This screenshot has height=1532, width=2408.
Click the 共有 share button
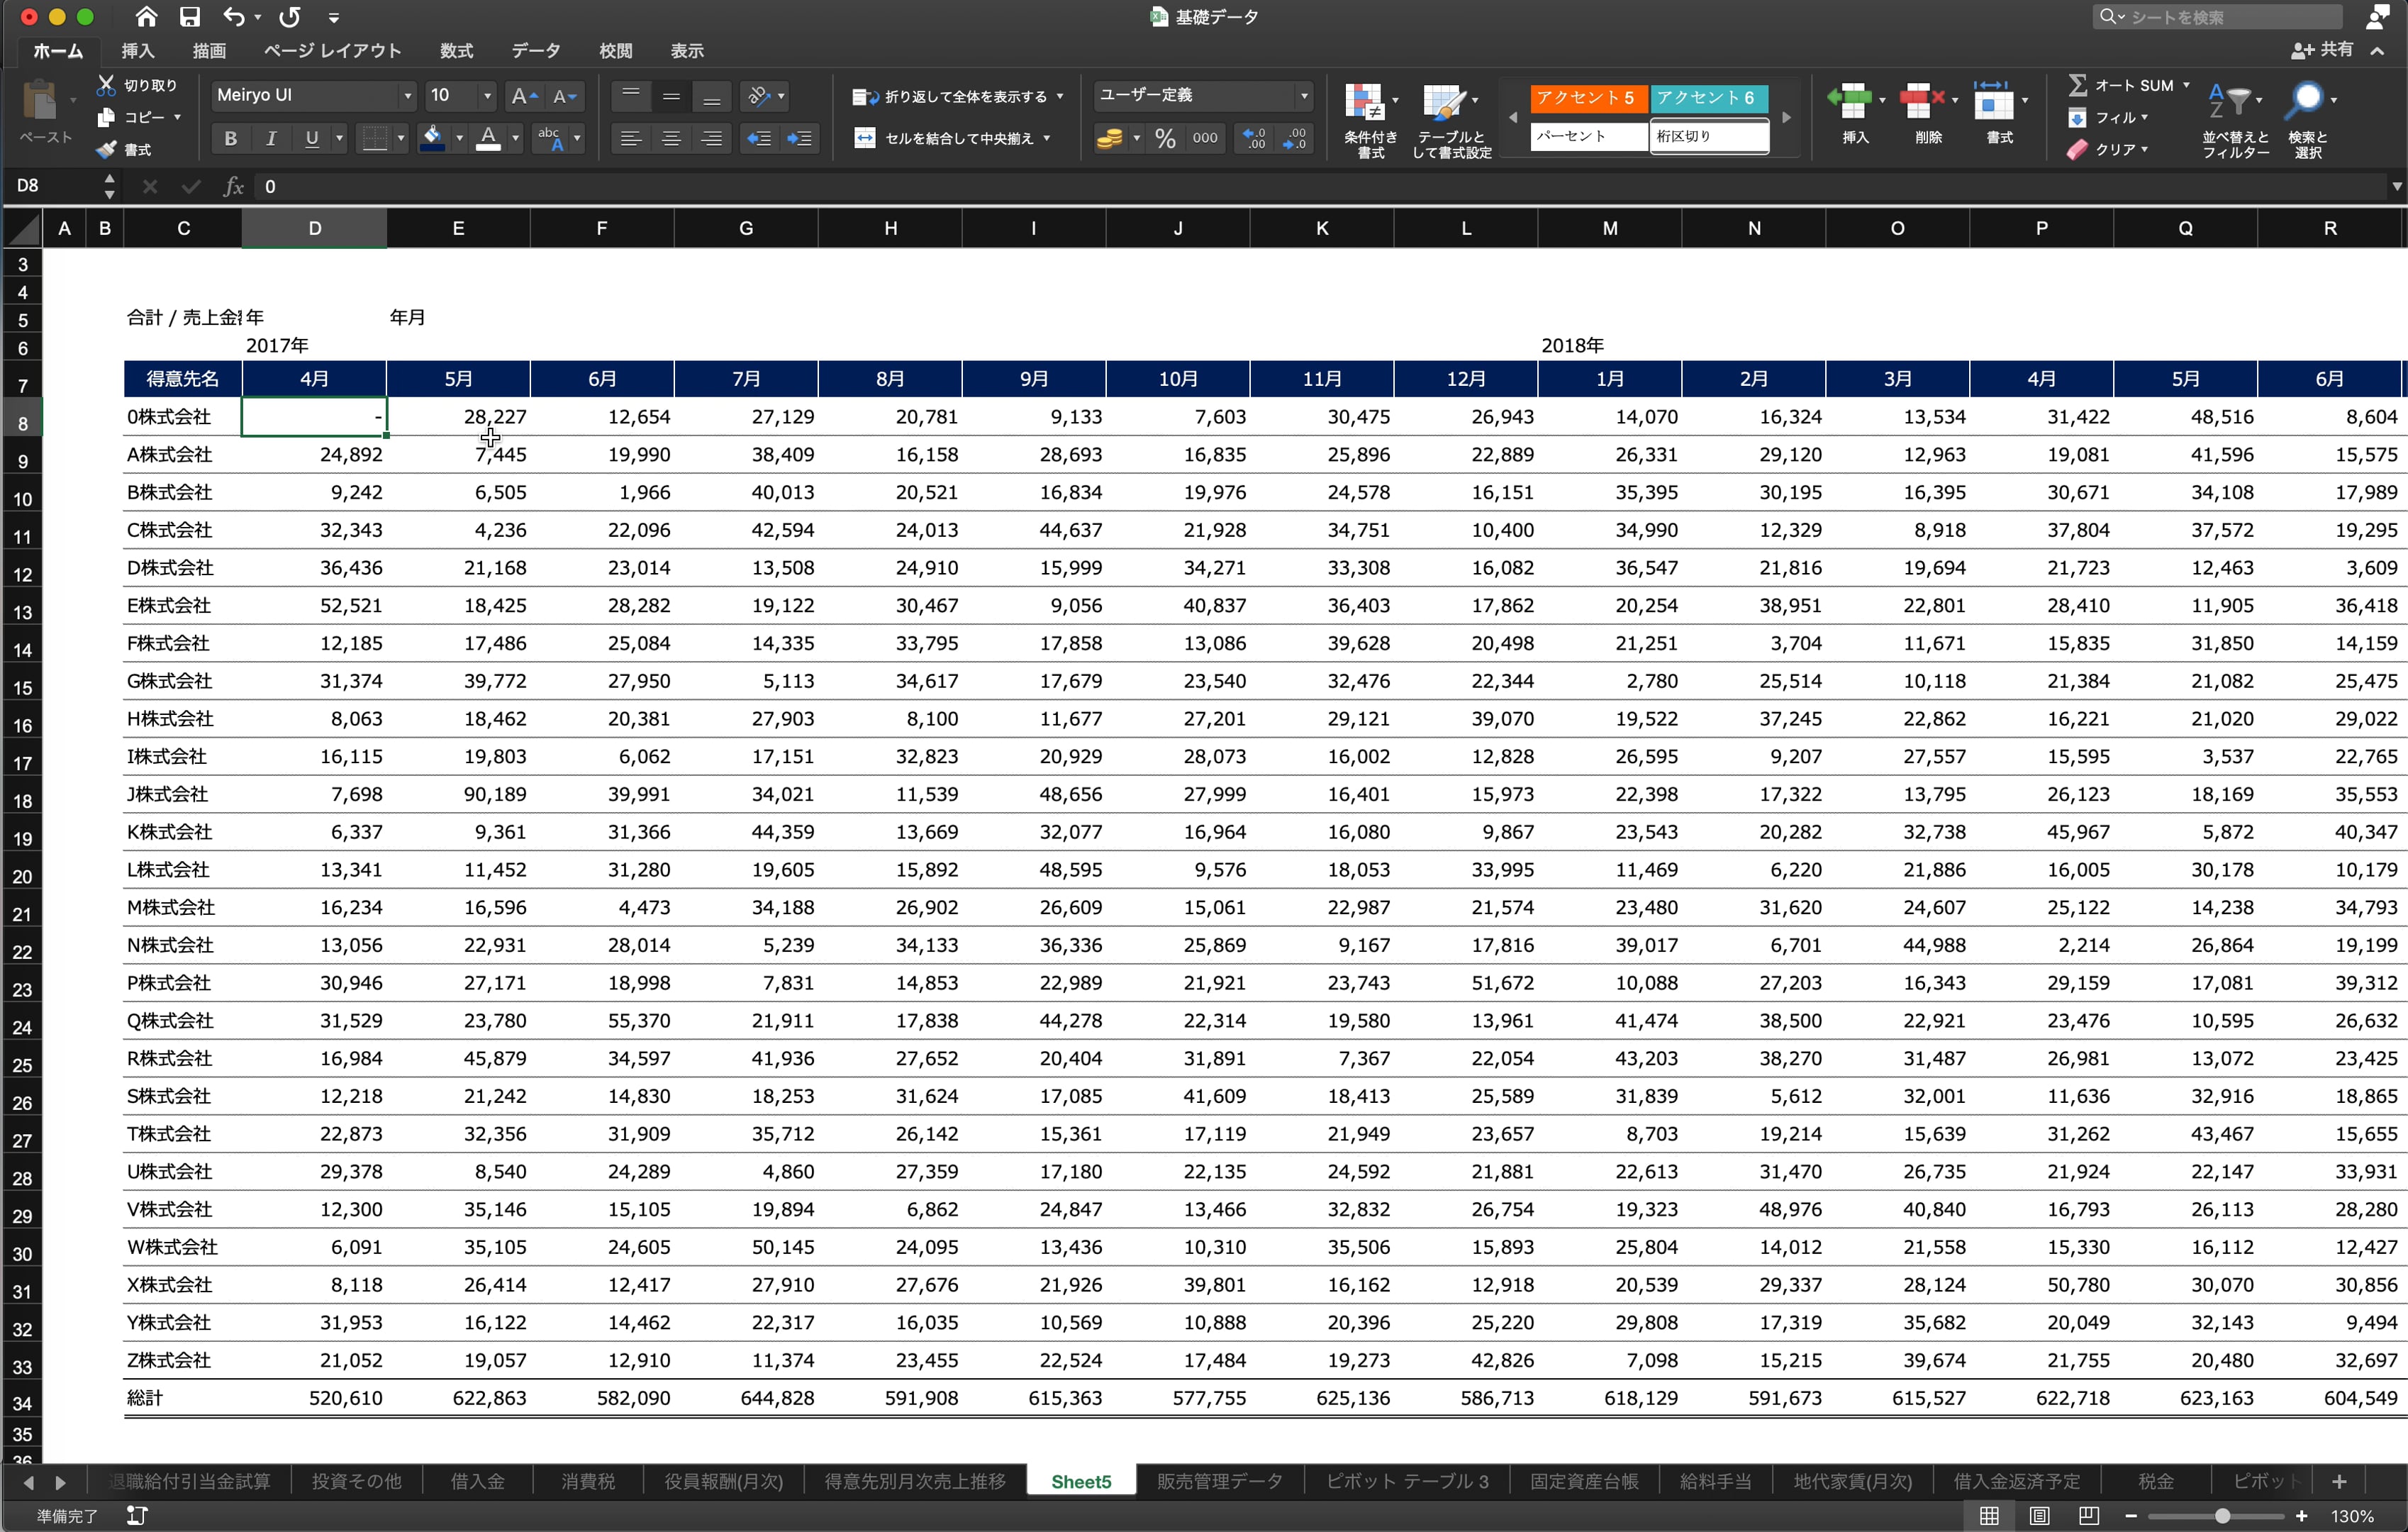coord(2323,50)
